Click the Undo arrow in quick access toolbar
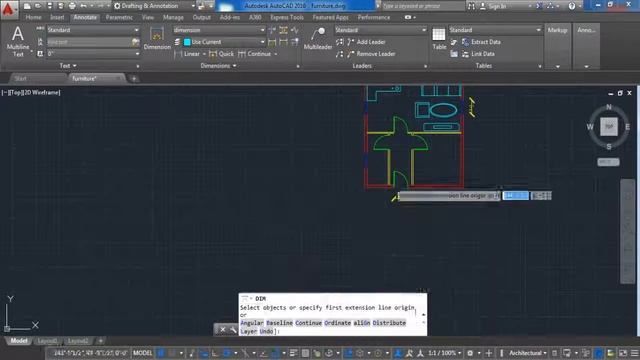The width and height of the screenshot is (640, 360). point(84,6)
